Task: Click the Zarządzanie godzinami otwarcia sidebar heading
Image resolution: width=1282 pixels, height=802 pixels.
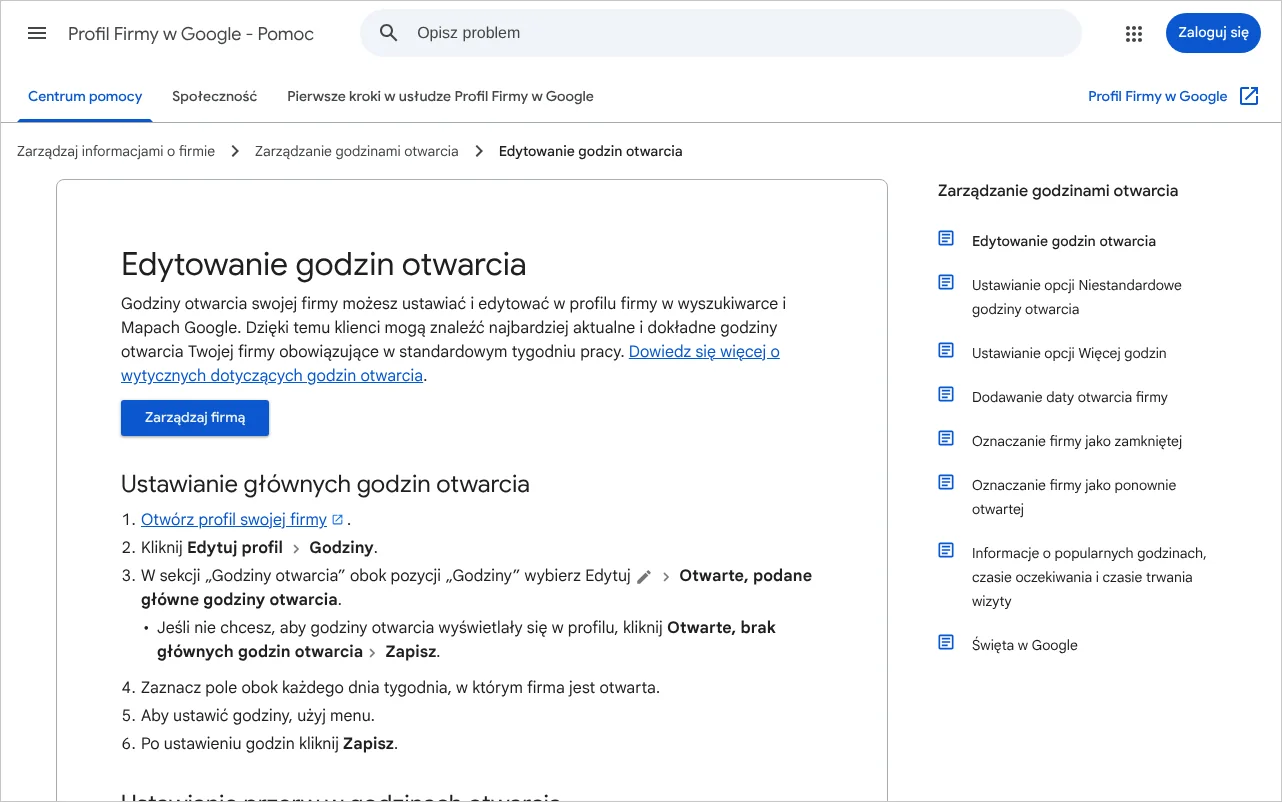Action: (x=1058, y=191)
